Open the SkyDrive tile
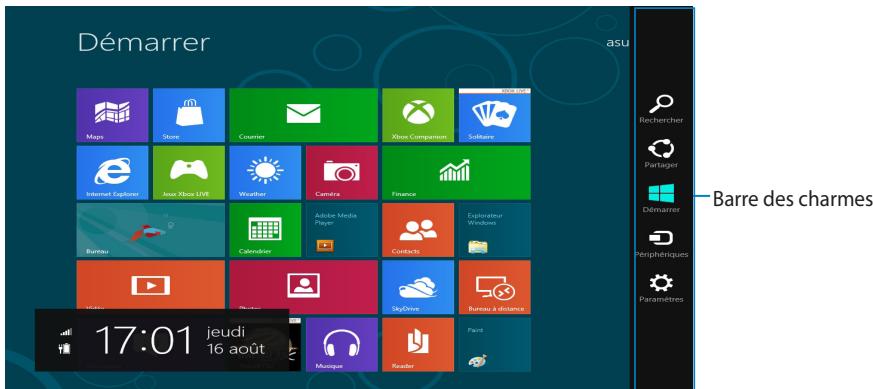The height and width of the screenshot is (389, 873). click(x=418, y=287)
